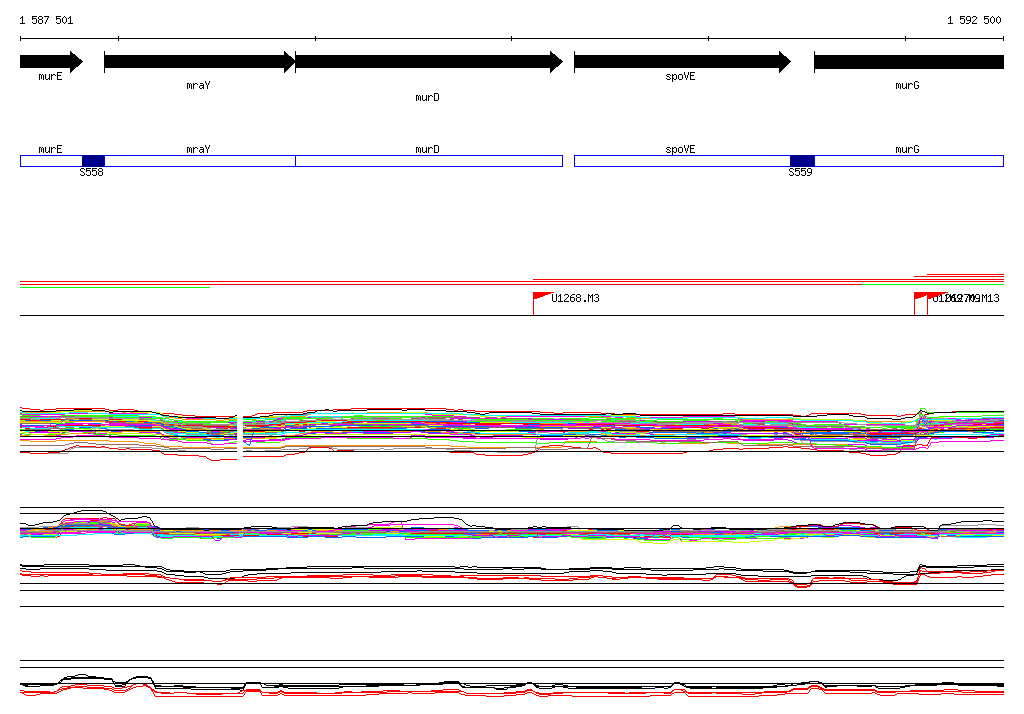
Task: Click the dark blue S558 block
Action: (93, 161)
